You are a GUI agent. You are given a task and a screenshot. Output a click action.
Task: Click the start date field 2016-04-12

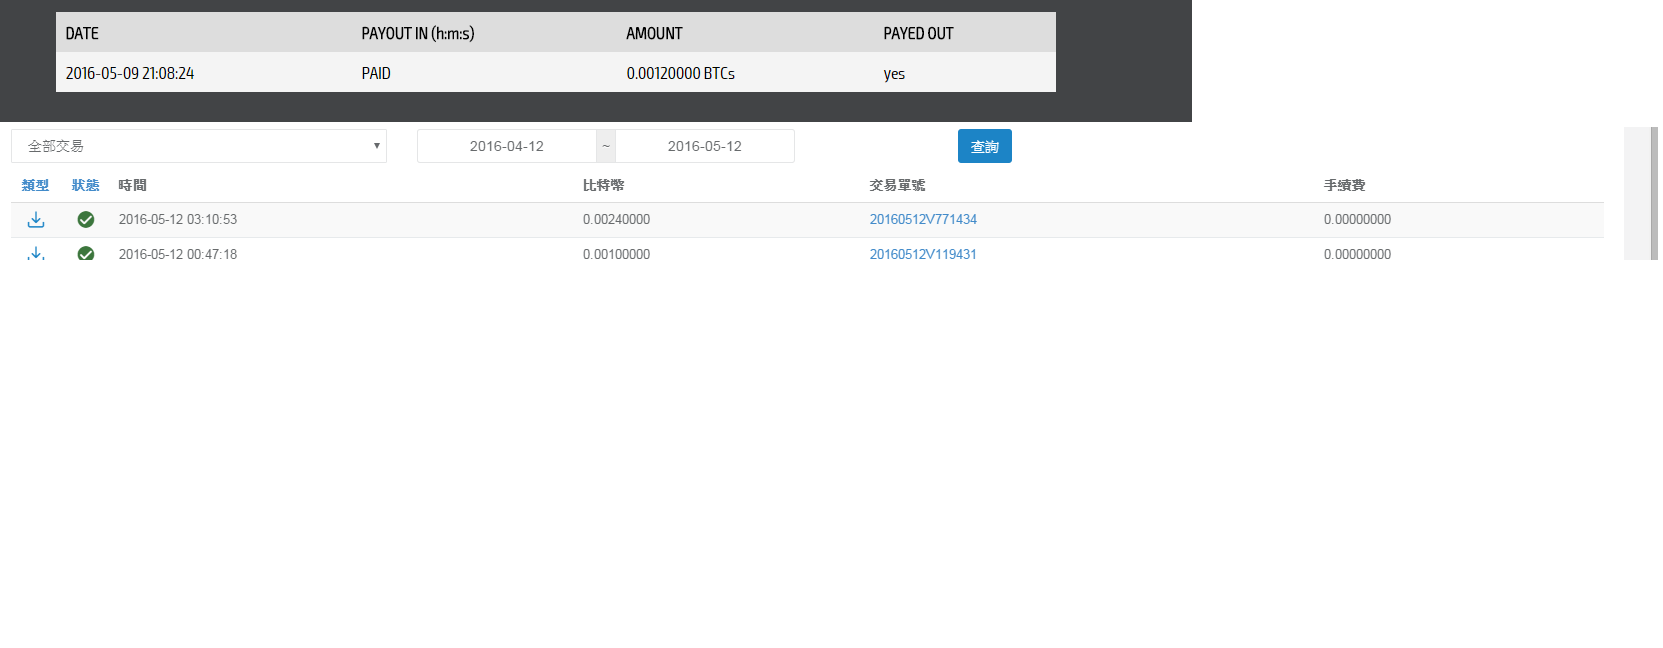pyautogui.click(x=507, y=146)
